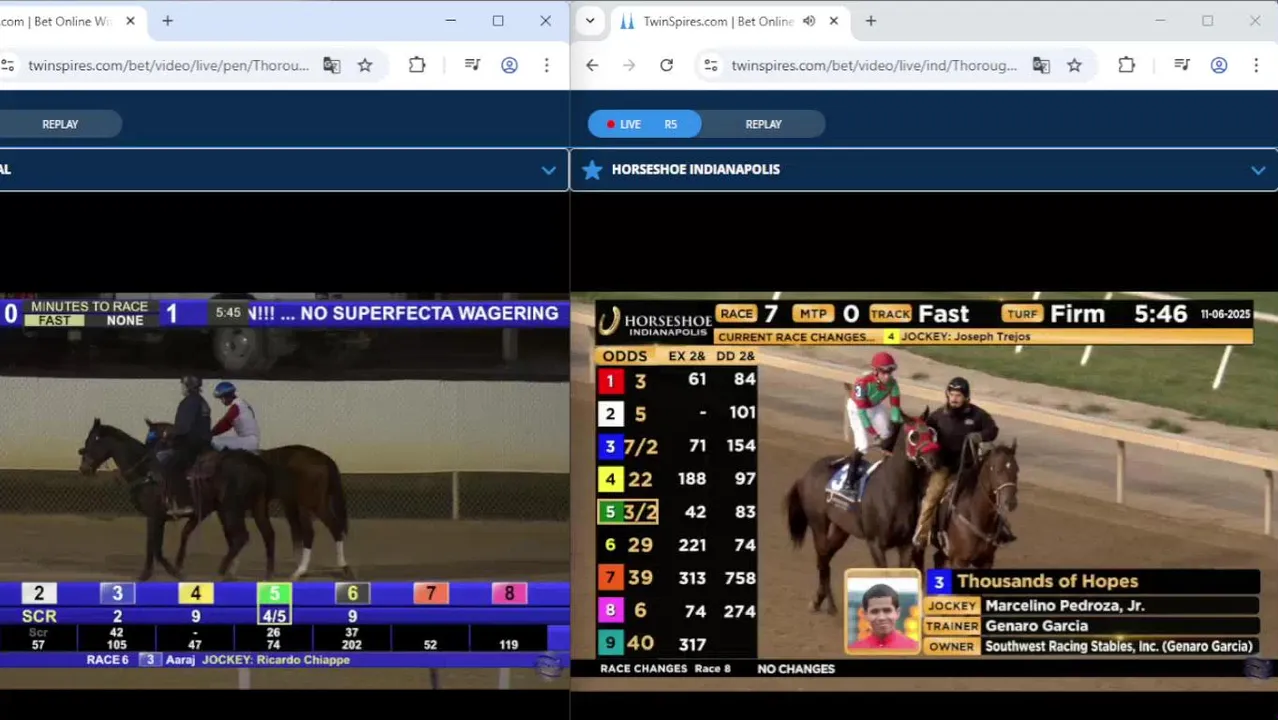The width and height of the screenshot is (1278, 720).
Task: Bookmark page star in left browser window
Action: (365, 65)
